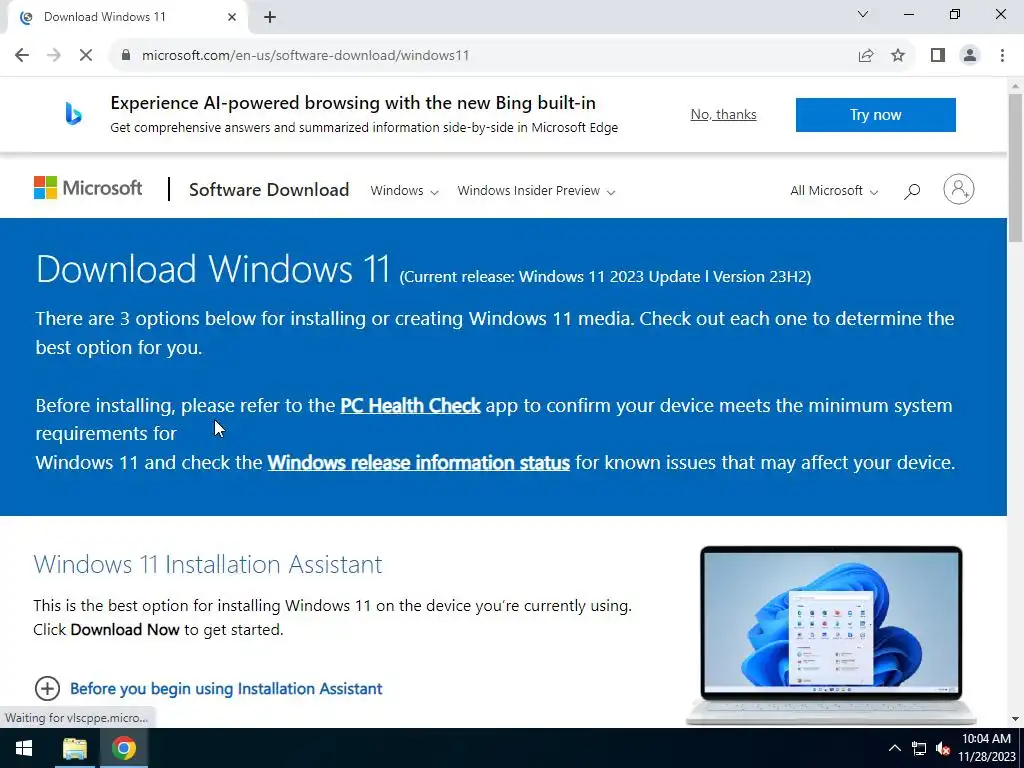
Task: Click the share page icon in address bar
Action: (866, 56)
